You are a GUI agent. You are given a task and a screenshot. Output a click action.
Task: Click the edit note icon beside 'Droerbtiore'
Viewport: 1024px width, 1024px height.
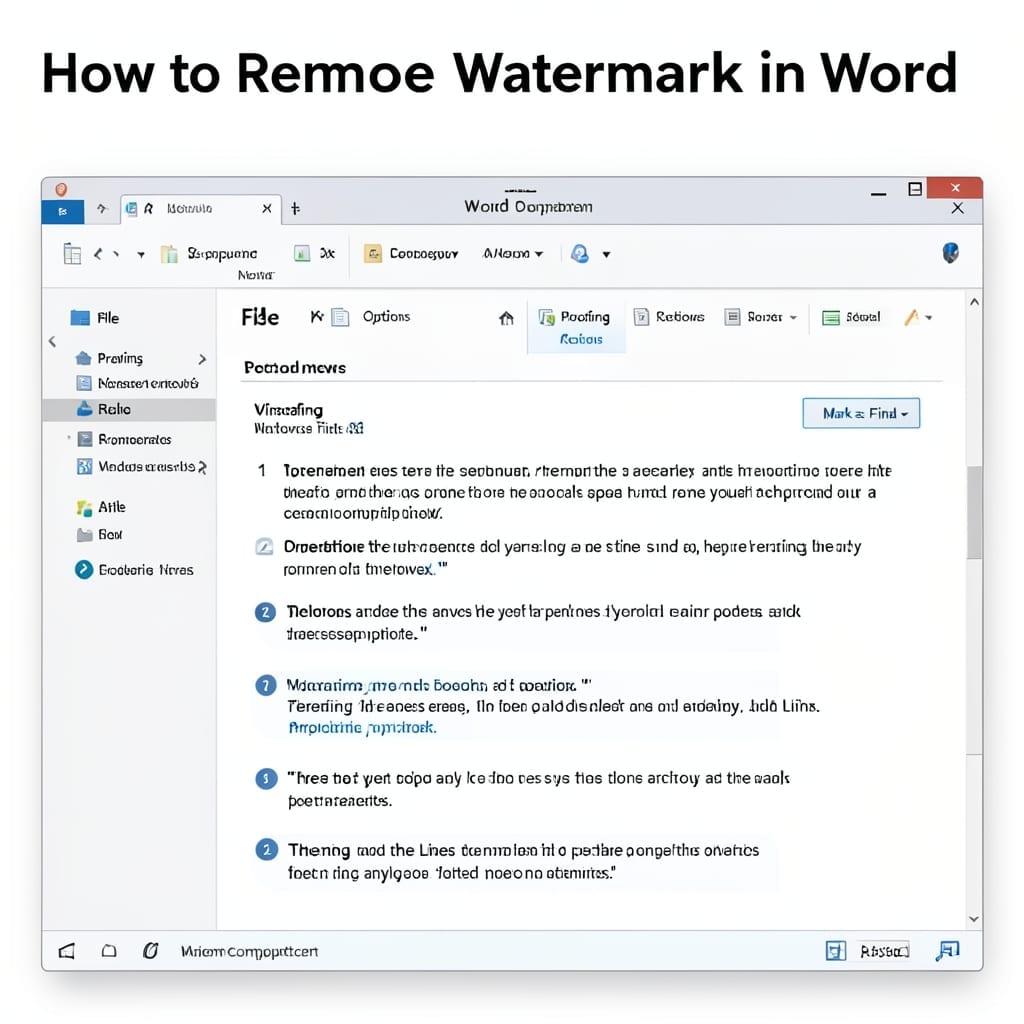264,547
